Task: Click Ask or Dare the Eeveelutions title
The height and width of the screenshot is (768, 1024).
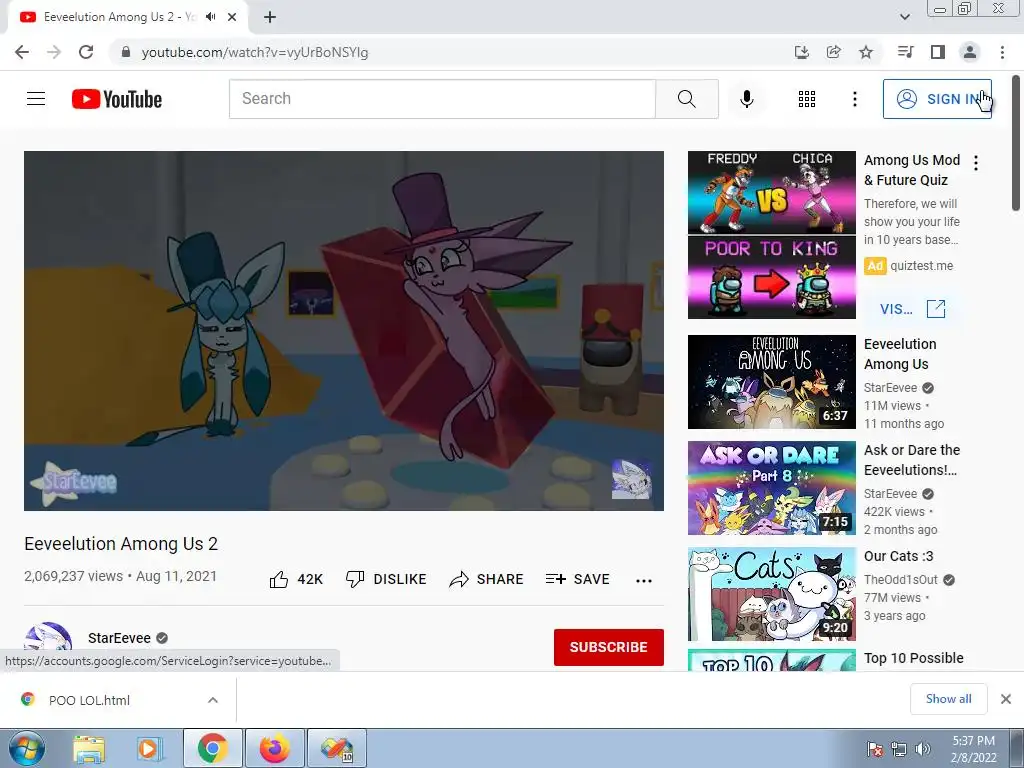Action: (x=912, y=460)
